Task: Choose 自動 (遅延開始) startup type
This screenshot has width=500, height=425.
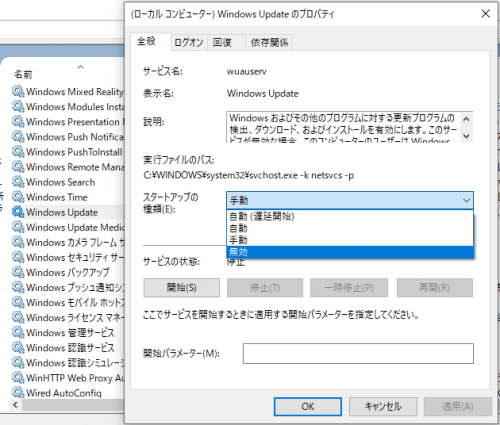Action: [350, 216]
